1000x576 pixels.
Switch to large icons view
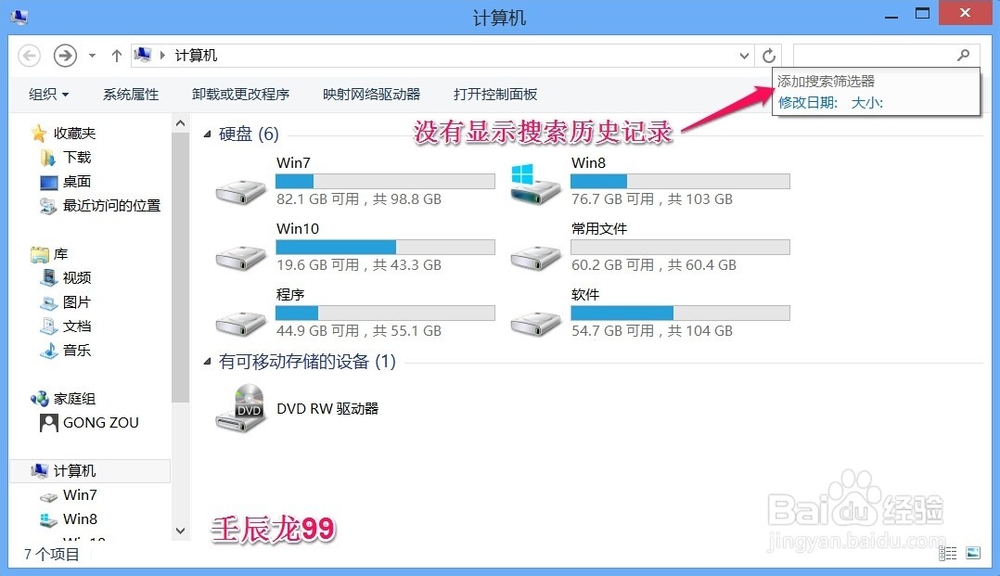[973, 552]
